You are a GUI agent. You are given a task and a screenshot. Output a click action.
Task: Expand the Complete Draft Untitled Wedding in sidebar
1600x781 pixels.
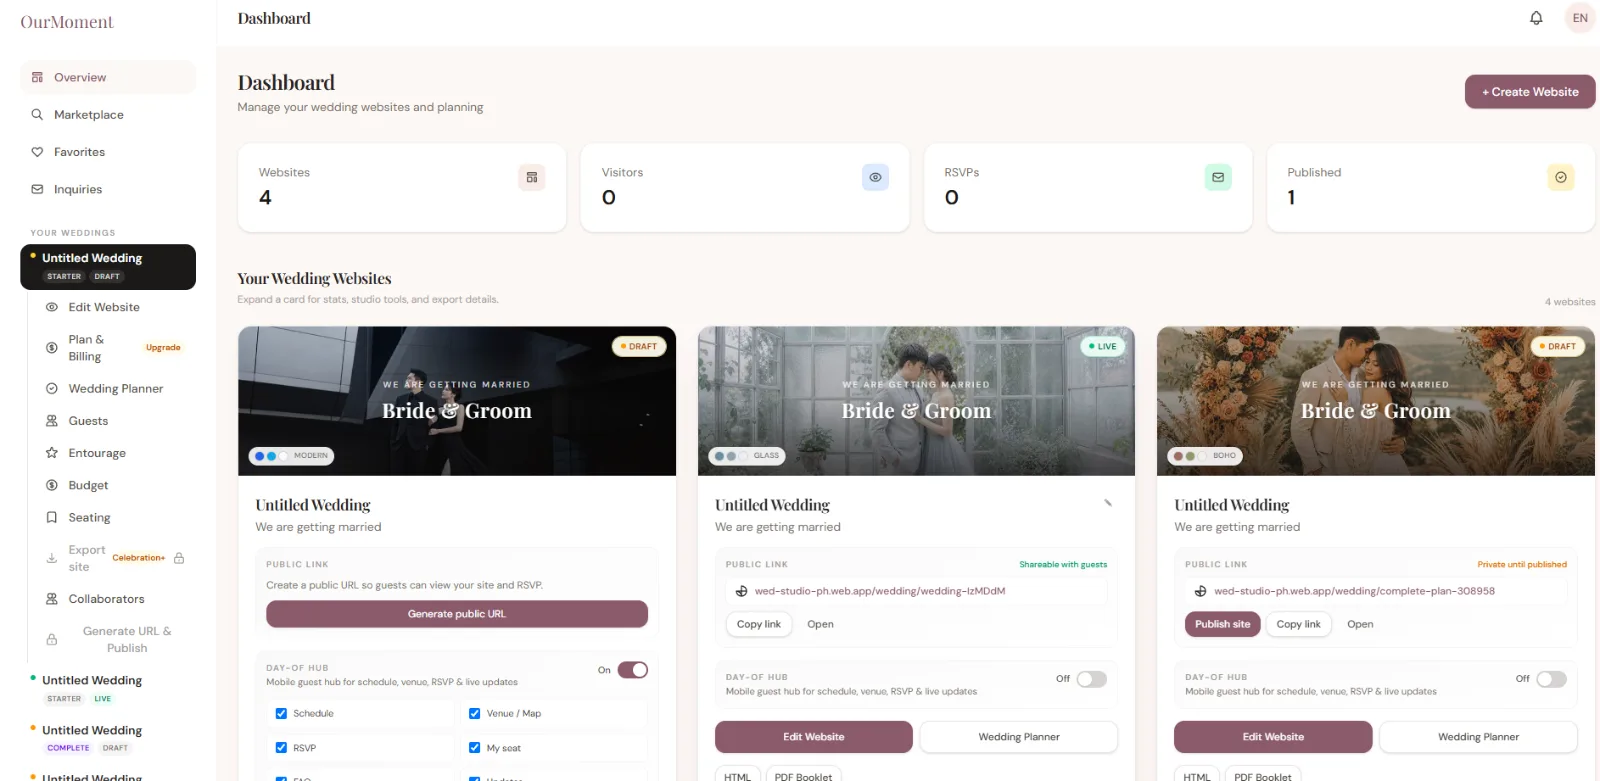pyautogui.click(x=108, y=738)
